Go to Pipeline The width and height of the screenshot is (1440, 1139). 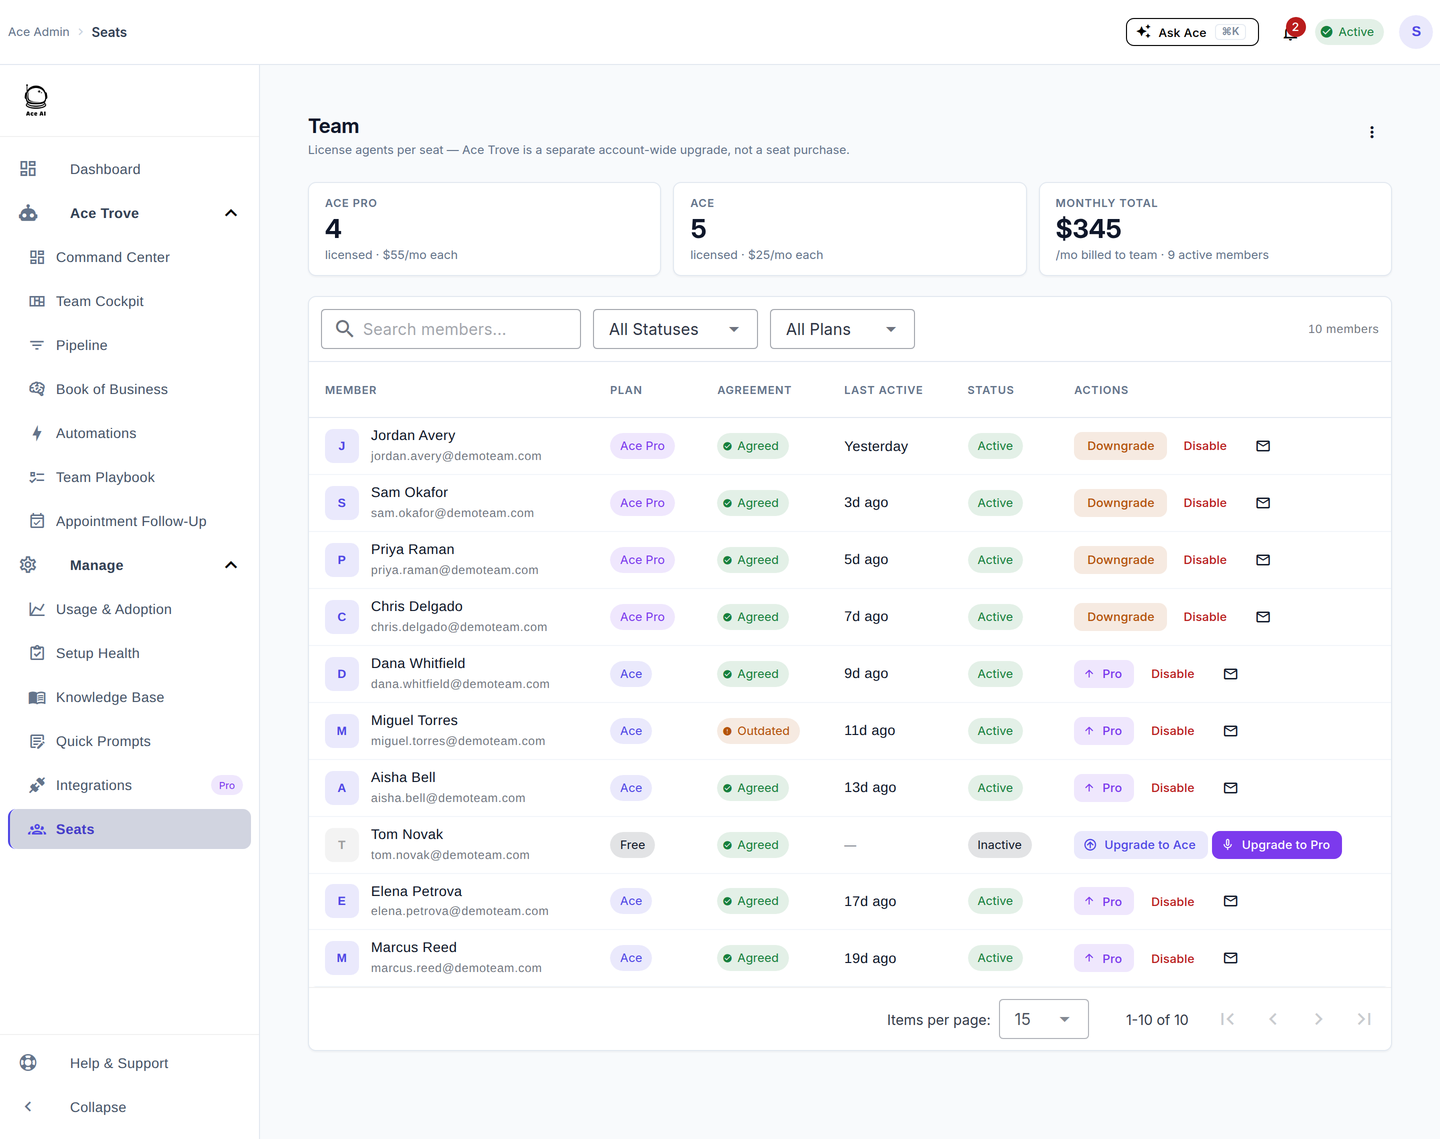point(129,345)
